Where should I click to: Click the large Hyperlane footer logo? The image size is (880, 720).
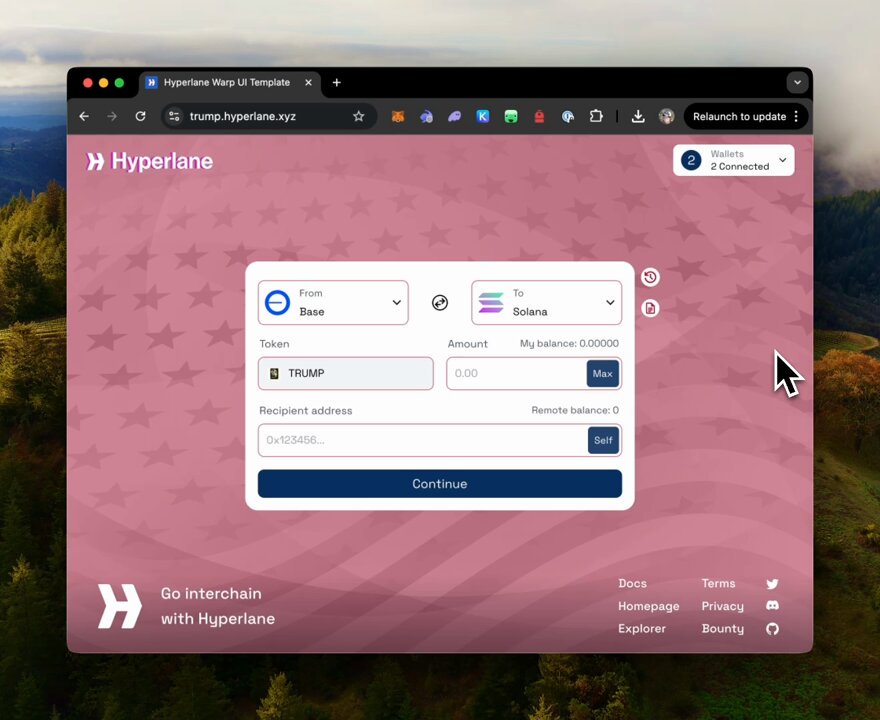tap(120, 606)
